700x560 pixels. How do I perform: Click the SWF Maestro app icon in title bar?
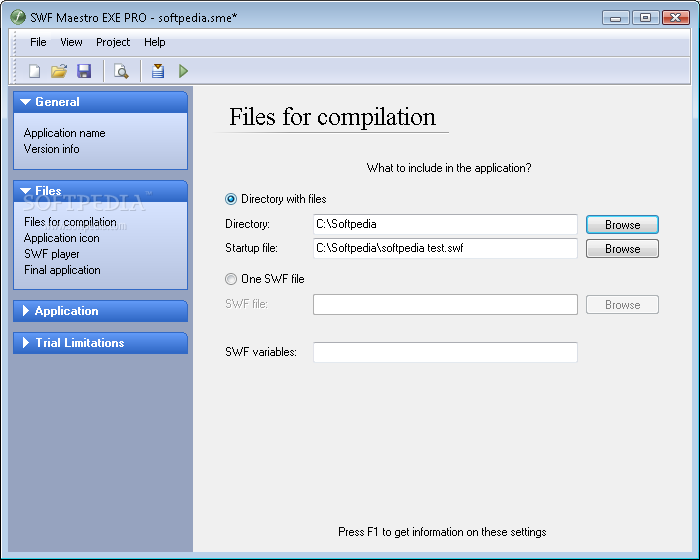18,17
